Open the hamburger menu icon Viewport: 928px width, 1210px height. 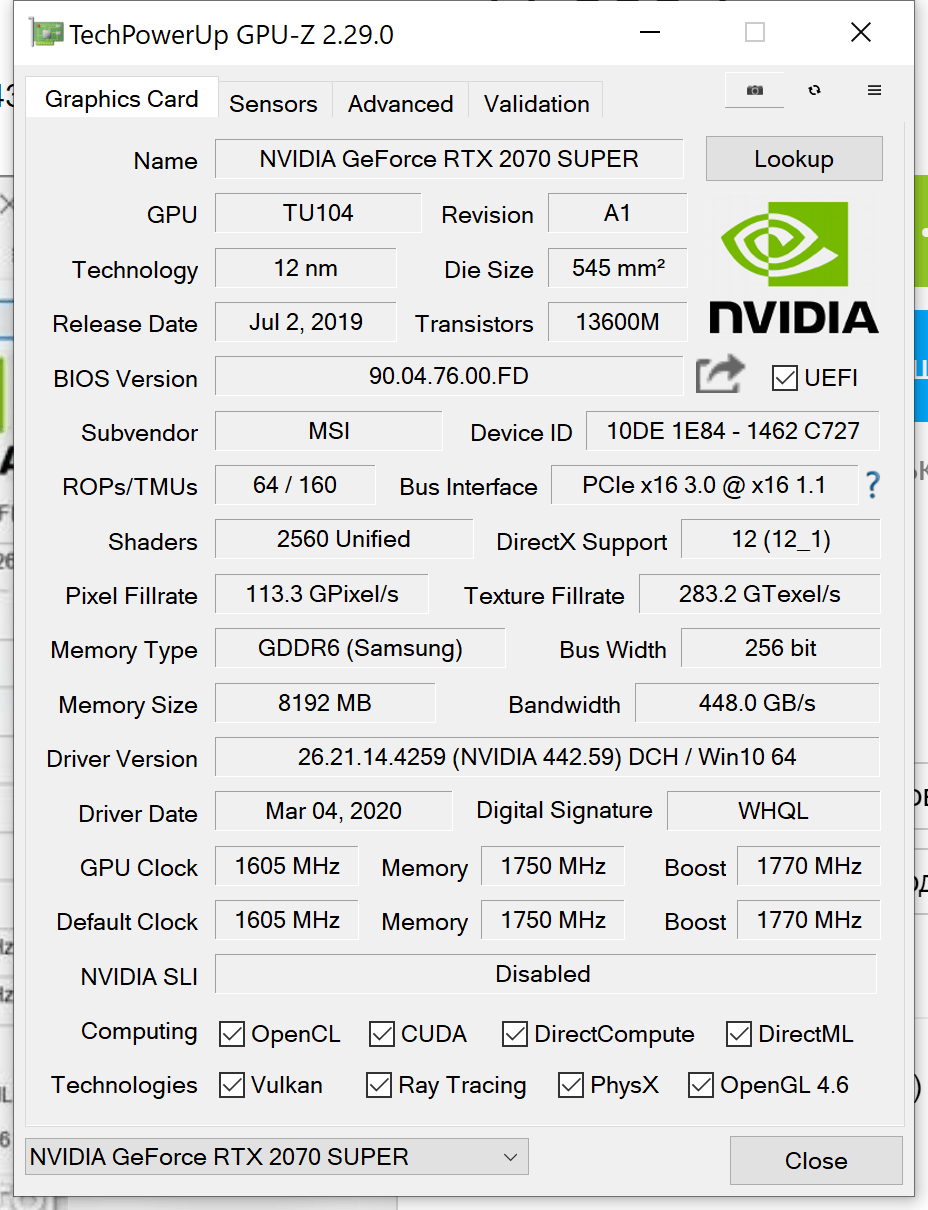click(x=874, y=91)
